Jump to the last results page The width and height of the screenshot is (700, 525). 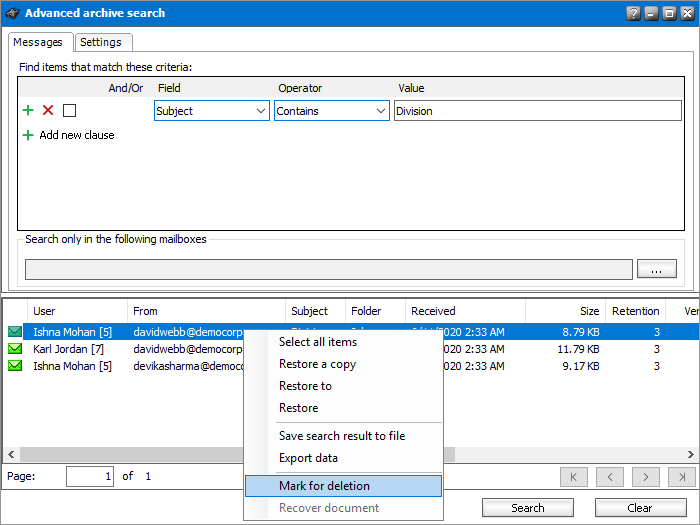[682, 477]
